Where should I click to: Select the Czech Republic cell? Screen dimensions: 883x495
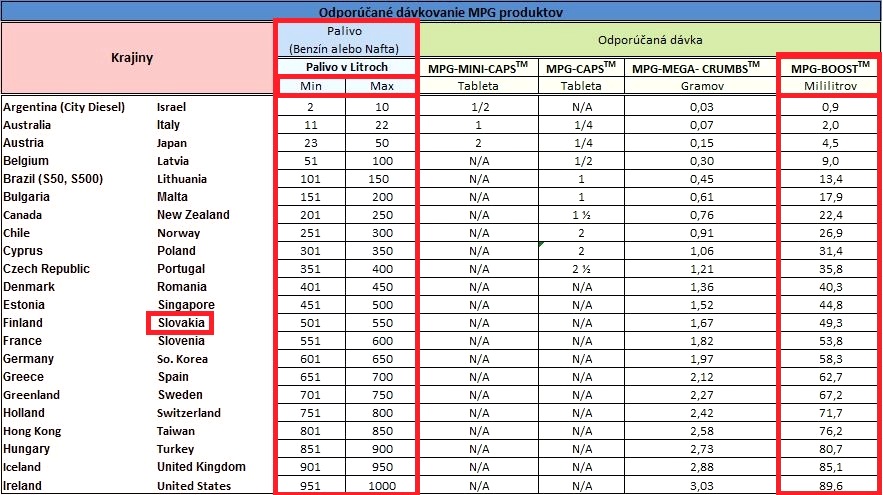pos(46,269)
